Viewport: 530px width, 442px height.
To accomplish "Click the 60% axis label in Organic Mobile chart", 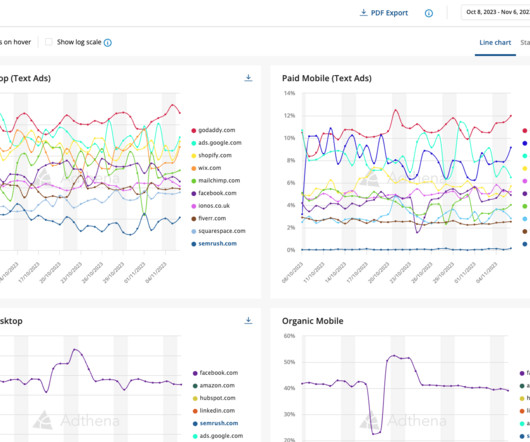I will (290, 336).
